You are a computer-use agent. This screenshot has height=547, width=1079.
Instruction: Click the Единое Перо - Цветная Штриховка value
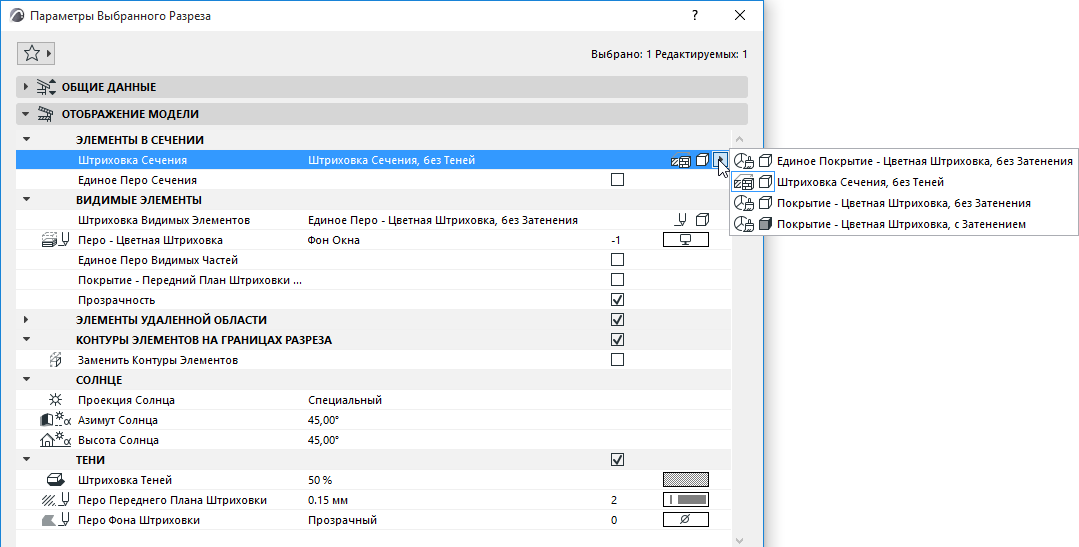442,220
